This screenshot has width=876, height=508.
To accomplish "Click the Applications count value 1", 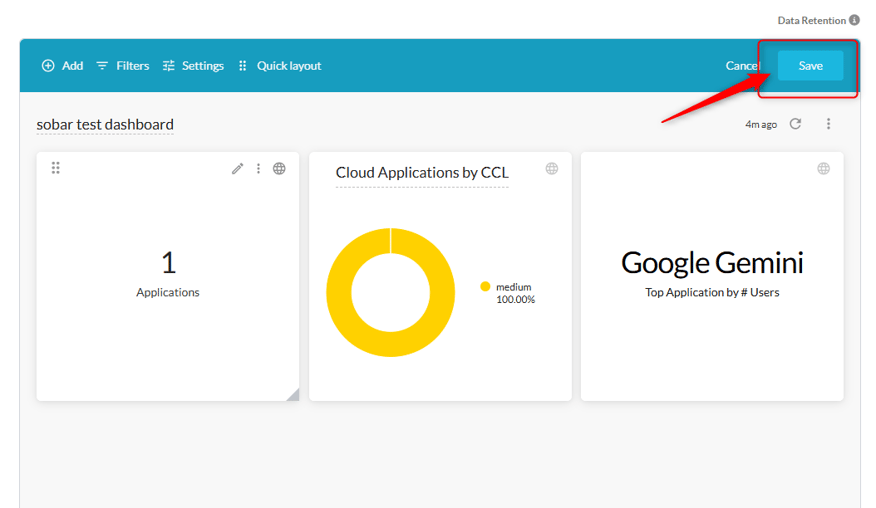I will point(168,263).
